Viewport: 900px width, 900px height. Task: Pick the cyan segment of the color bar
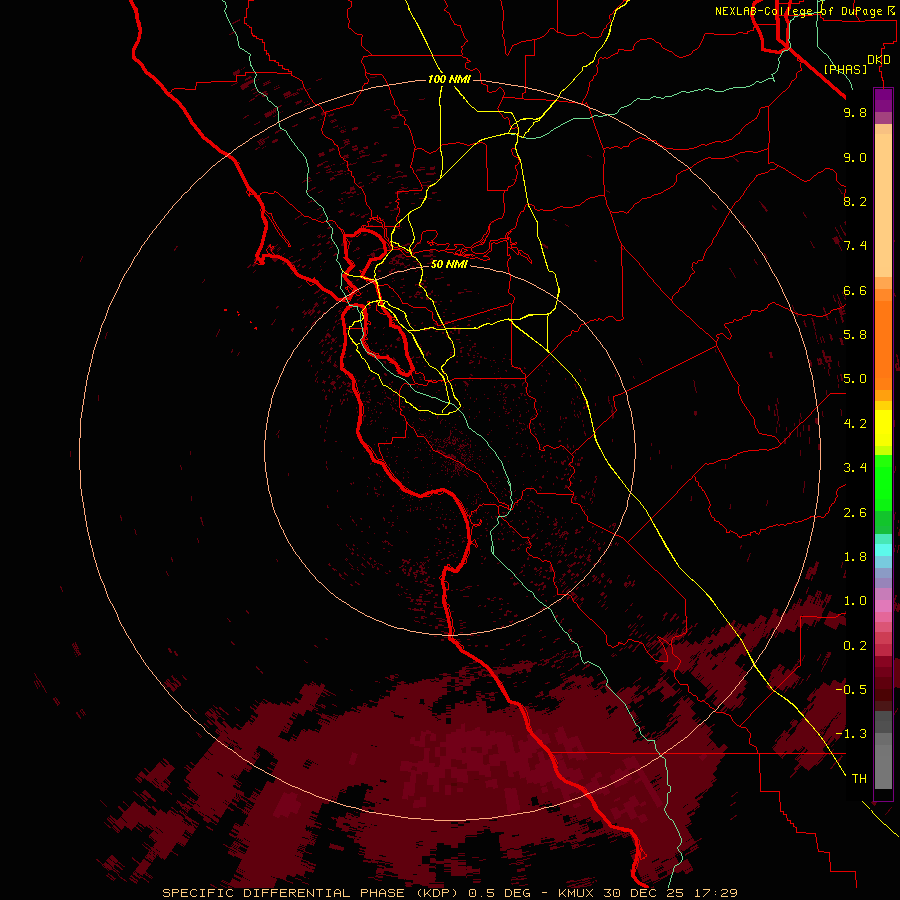click(883, 550)
